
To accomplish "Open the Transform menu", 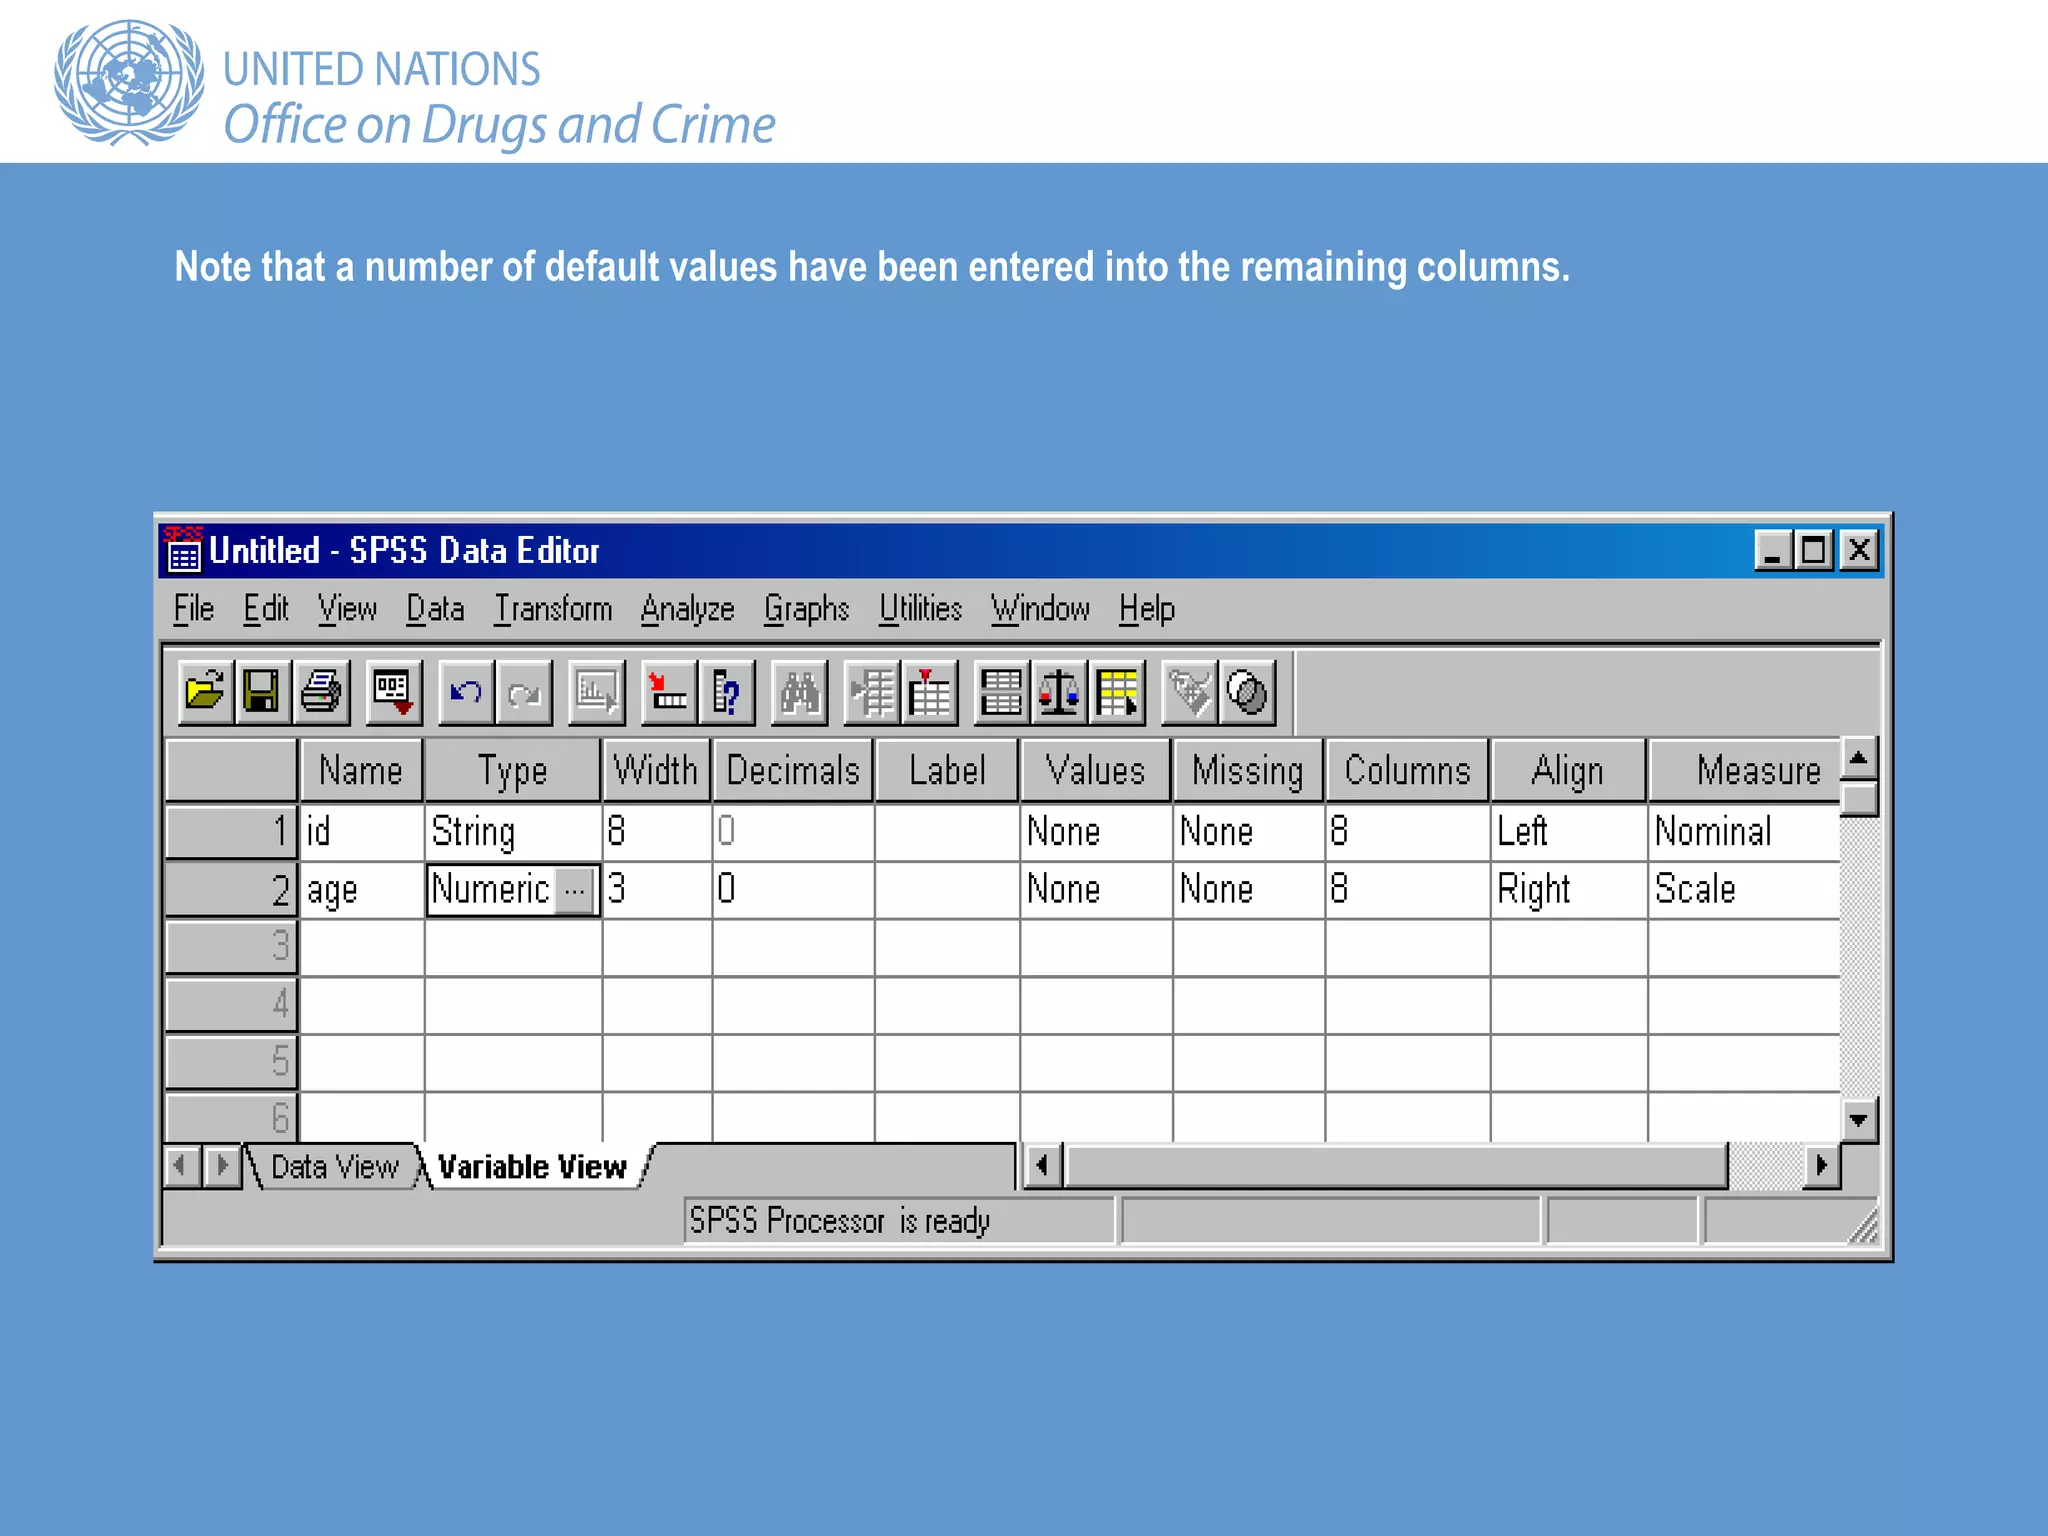I will pyautogui.click(x=553, y=609).
